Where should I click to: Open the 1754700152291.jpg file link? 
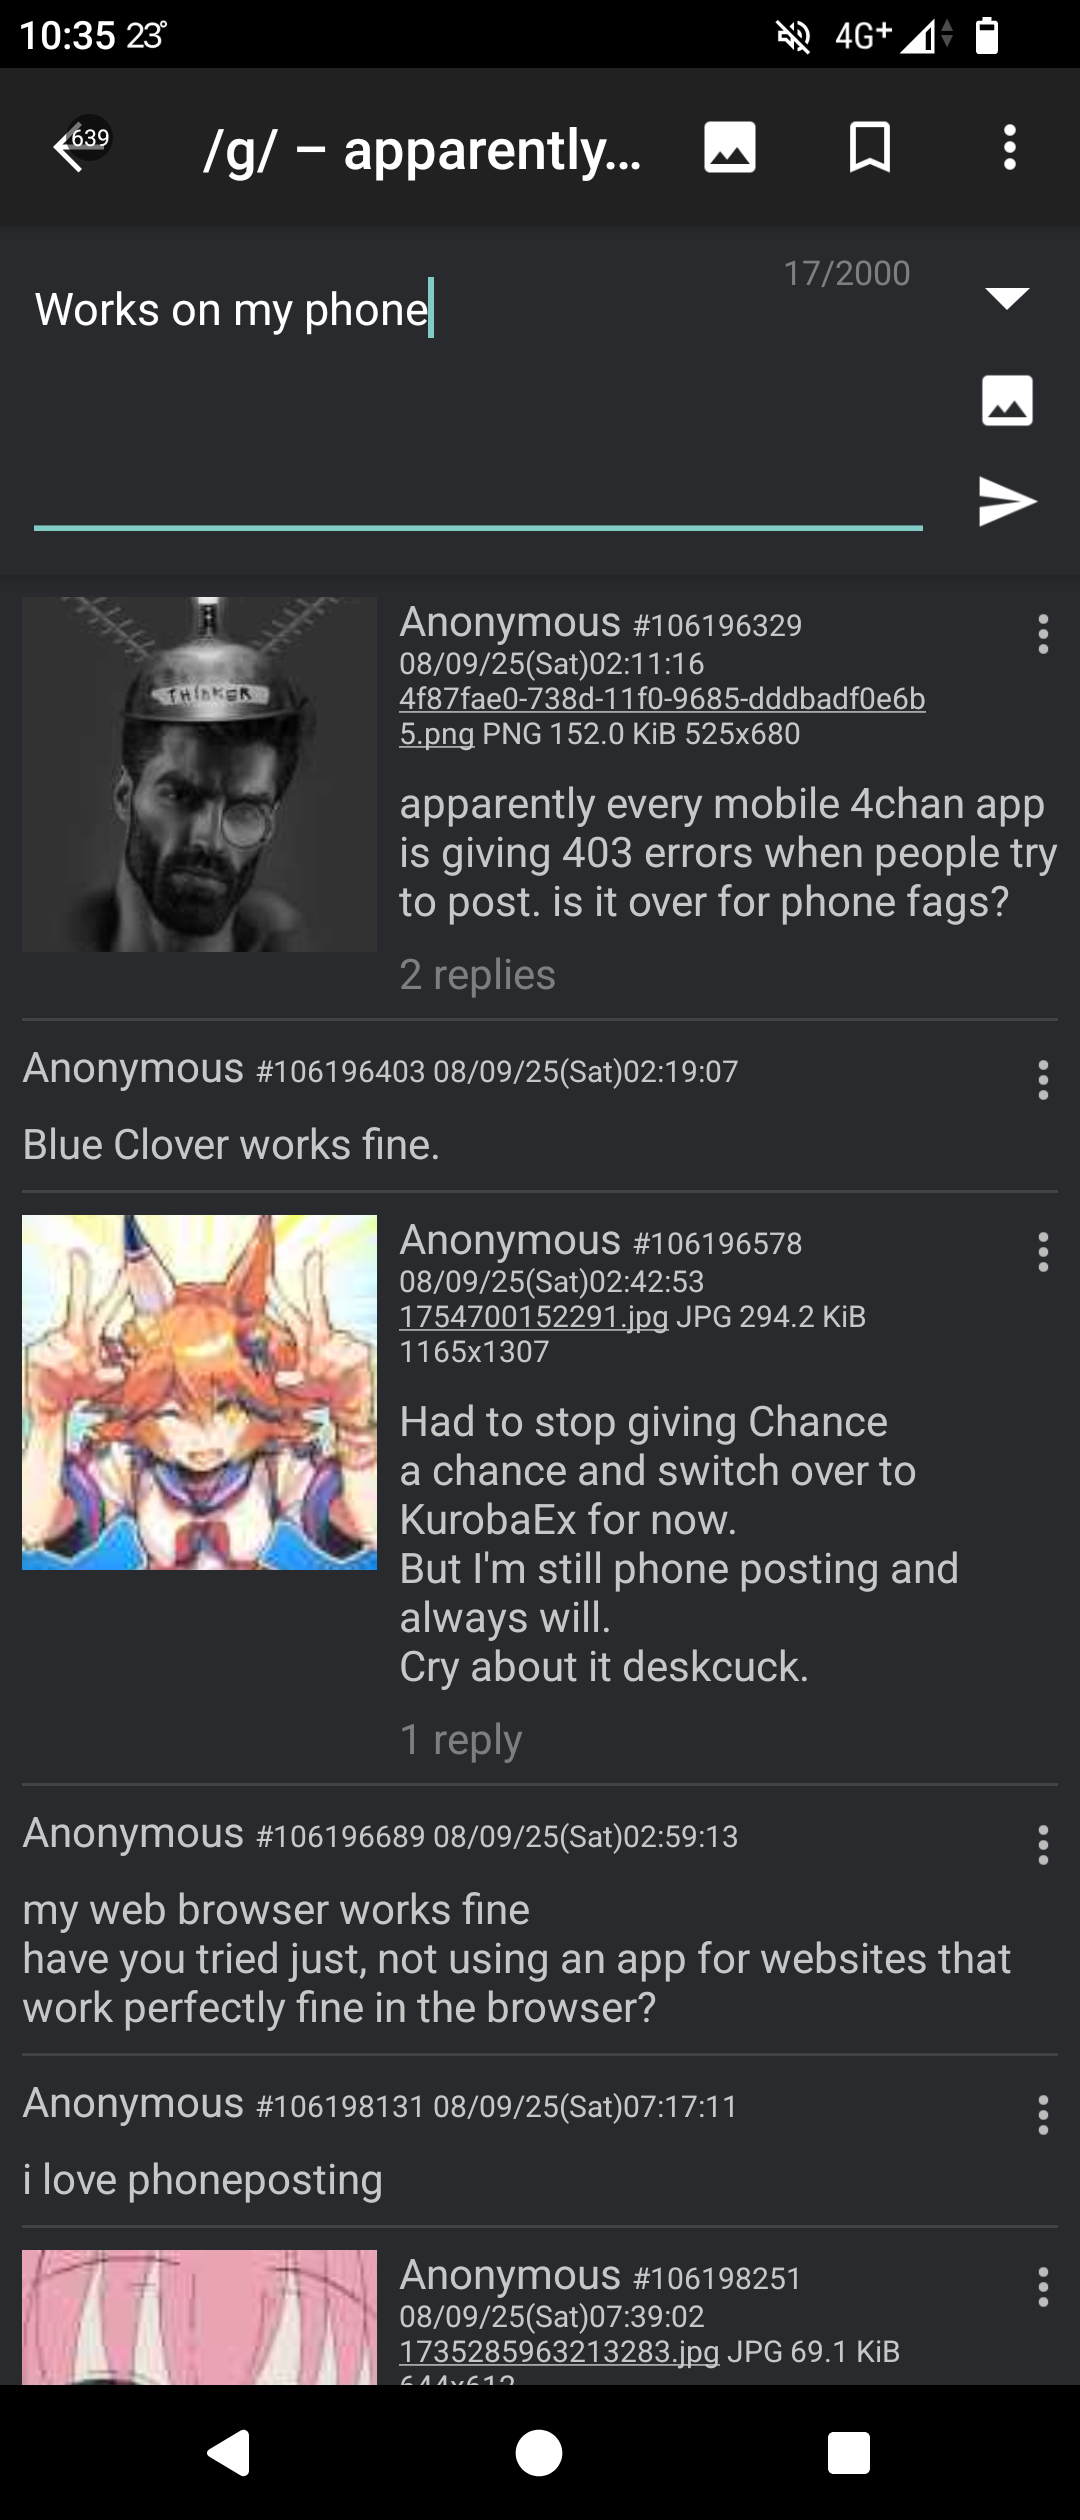tap(533, 1316)
